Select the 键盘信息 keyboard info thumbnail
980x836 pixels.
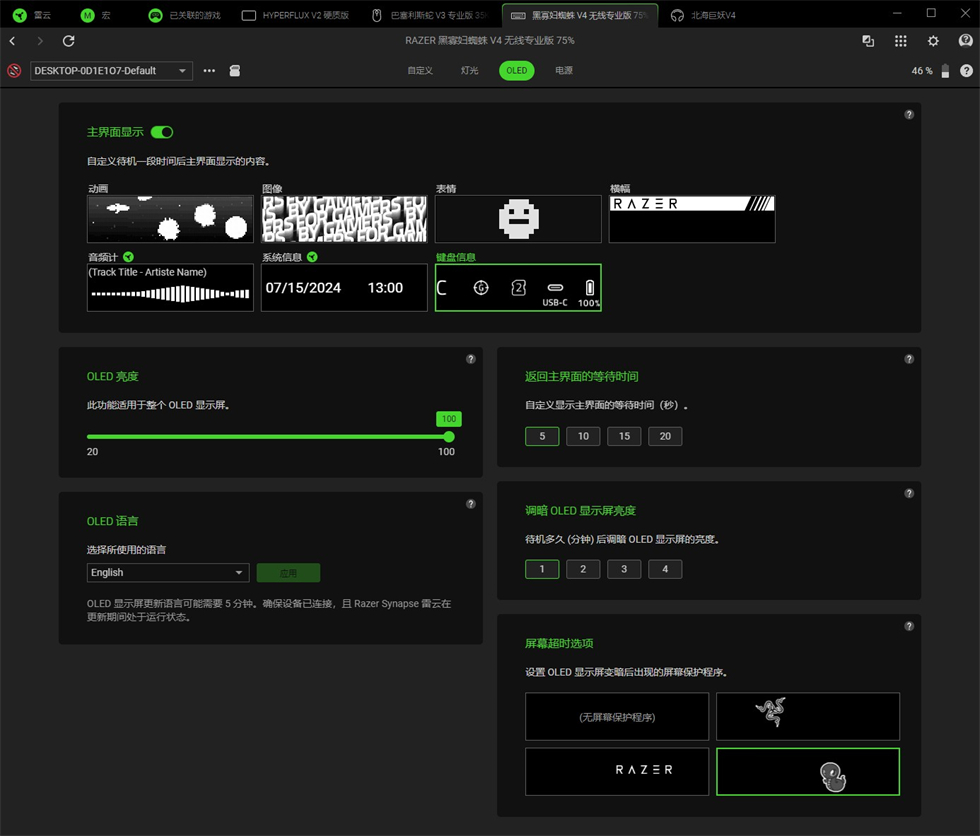pos(518,287)
